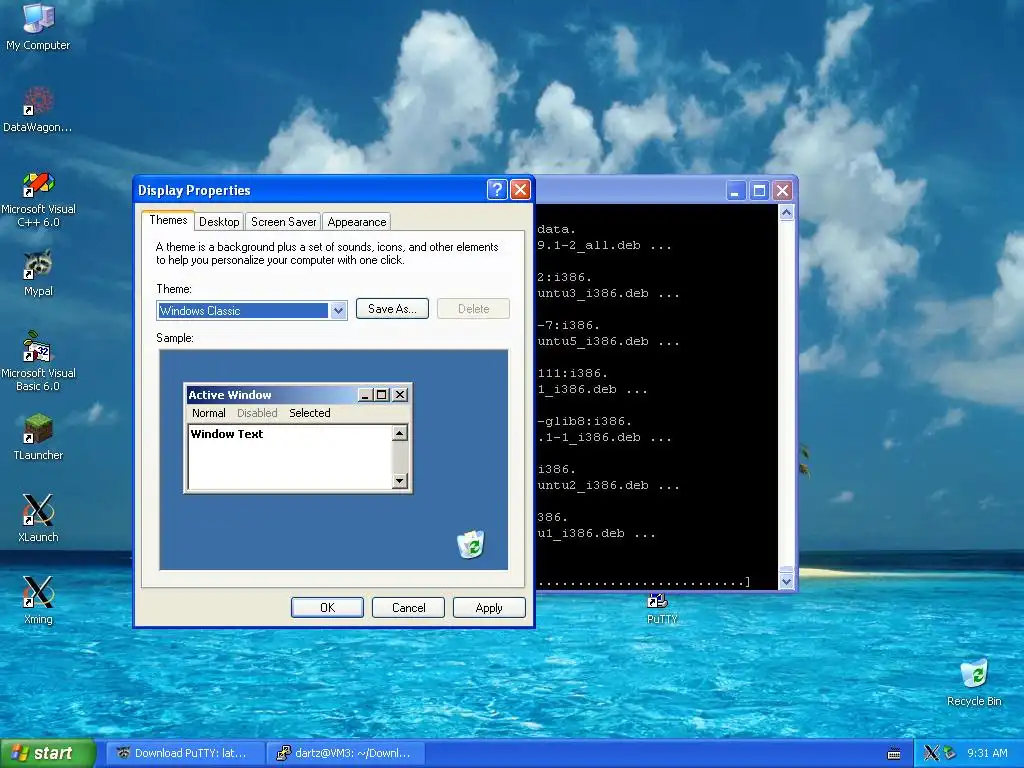Open the Xming desktop icon
This screenshot has height=768, width=1024.
coord(38,601)
